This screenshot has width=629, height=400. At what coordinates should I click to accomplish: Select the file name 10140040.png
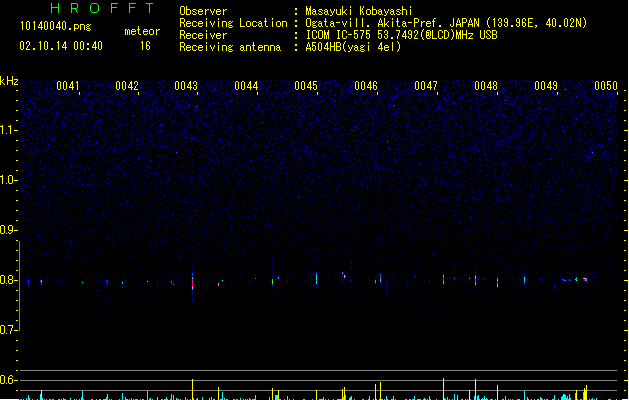[x=56, y=26]
